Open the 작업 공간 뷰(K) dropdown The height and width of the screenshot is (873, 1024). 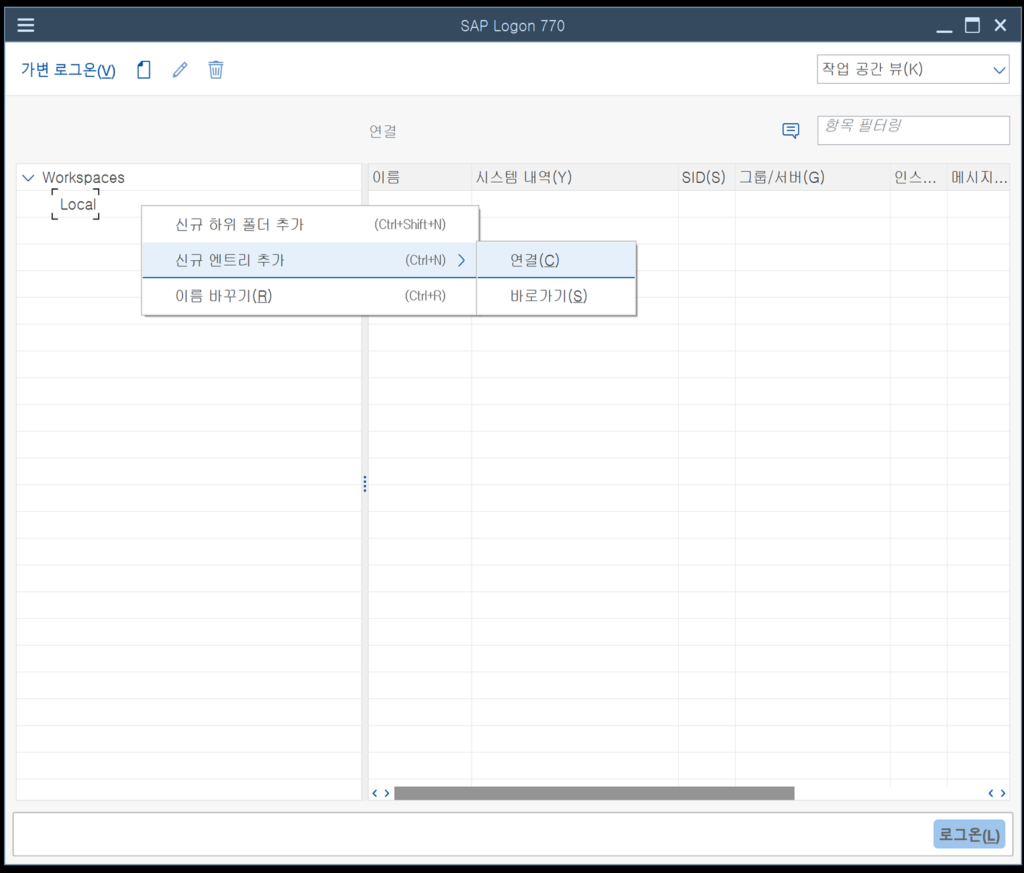pos(912,69)
